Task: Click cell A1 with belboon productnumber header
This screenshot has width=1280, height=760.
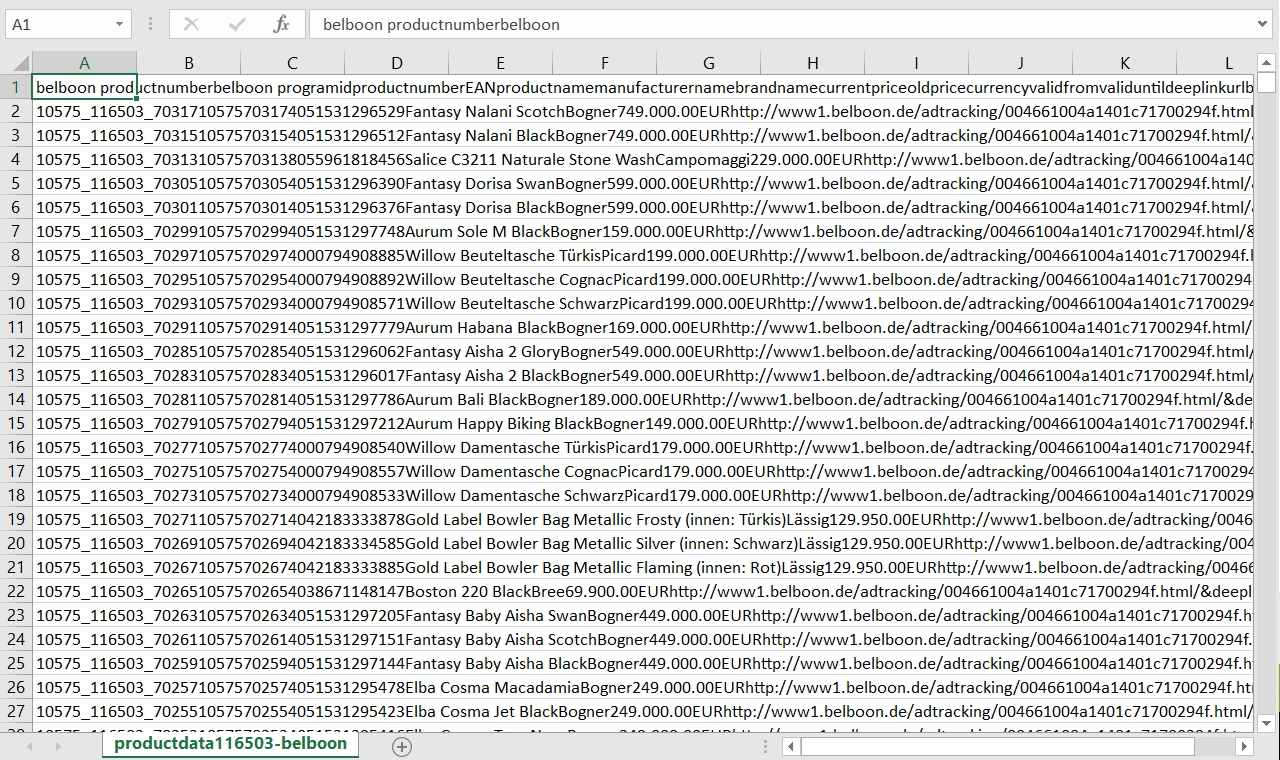Action: click(84, 87)
